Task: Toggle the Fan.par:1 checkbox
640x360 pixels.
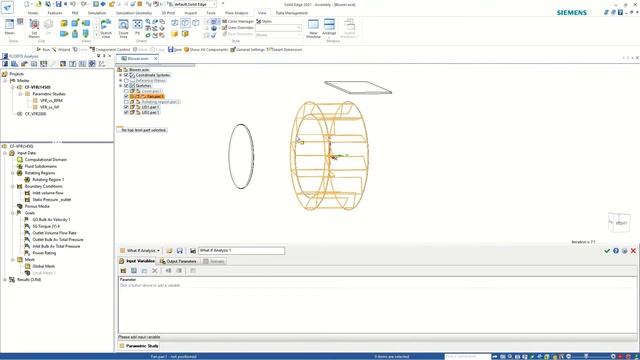Action: [x=126, y=96]
